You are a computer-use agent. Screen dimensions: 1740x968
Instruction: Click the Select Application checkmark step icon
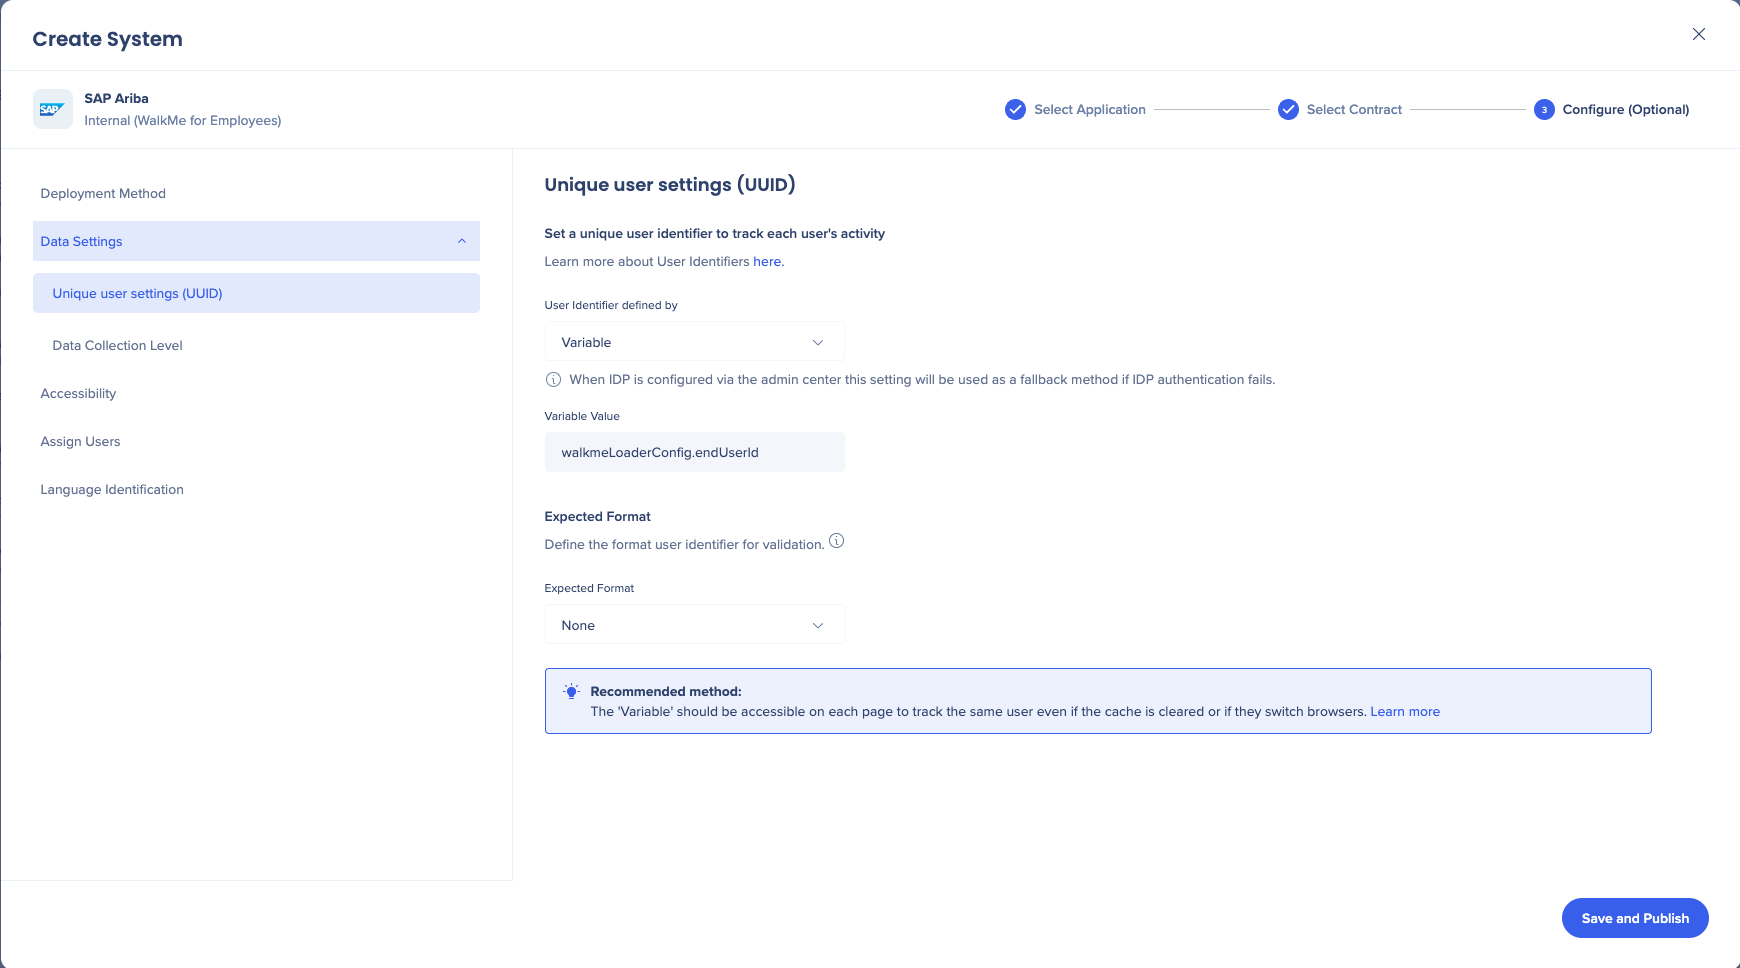click(1015, 110)
